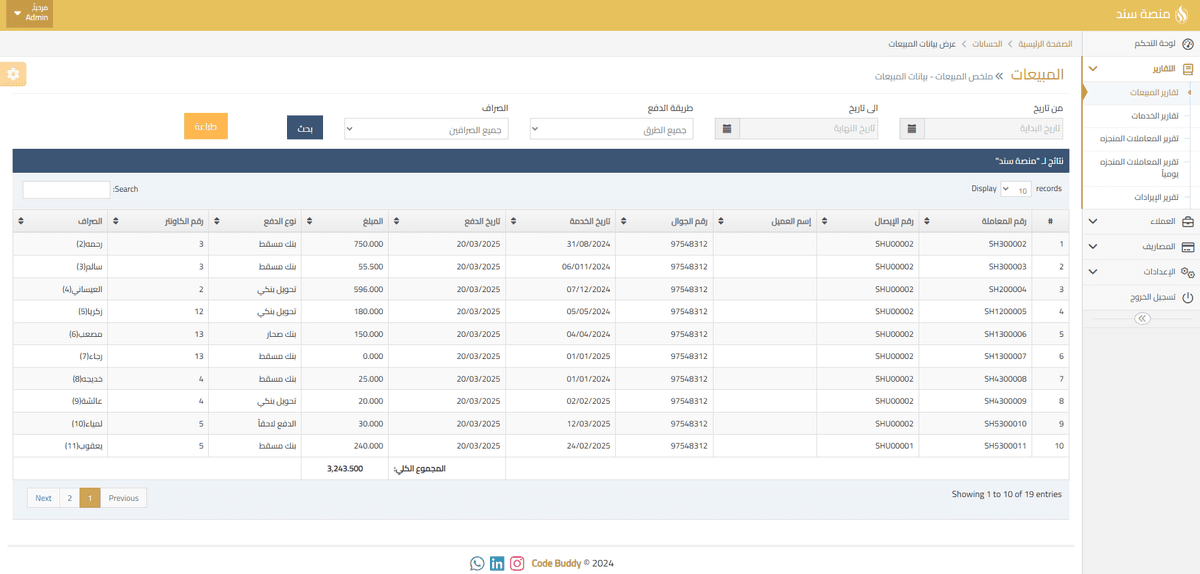Focus the تاريخ النهاية date field
The height and width of the screenshot is (574, 1200).
click(809, 128)
